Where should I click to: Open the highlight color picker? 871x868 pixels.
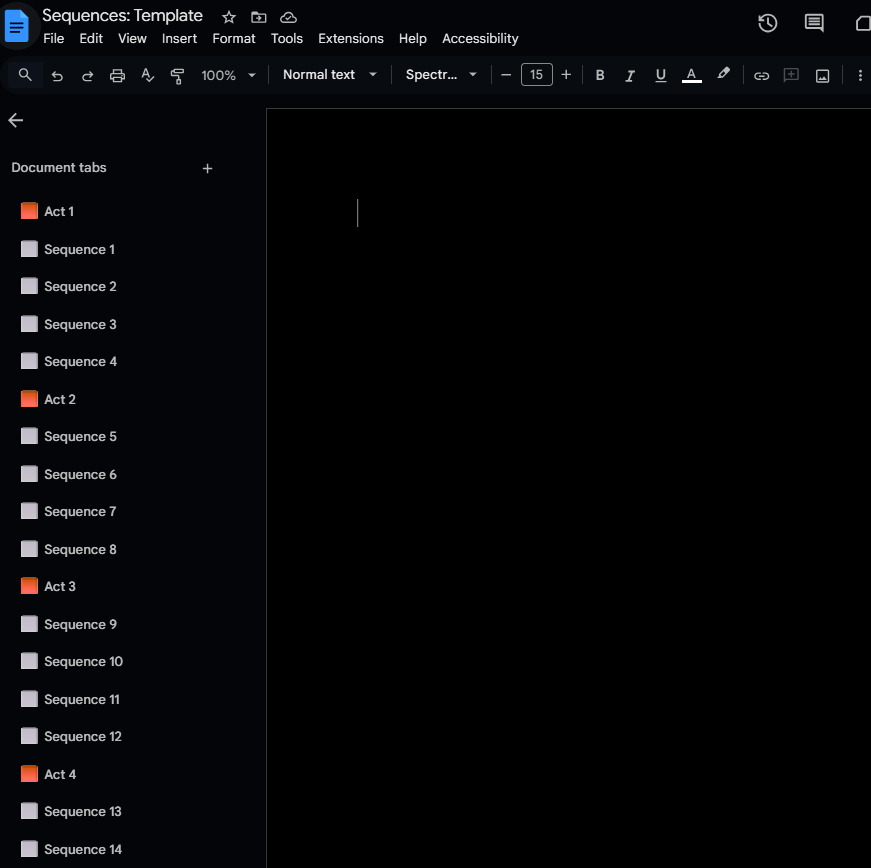[x=723, y=75]
